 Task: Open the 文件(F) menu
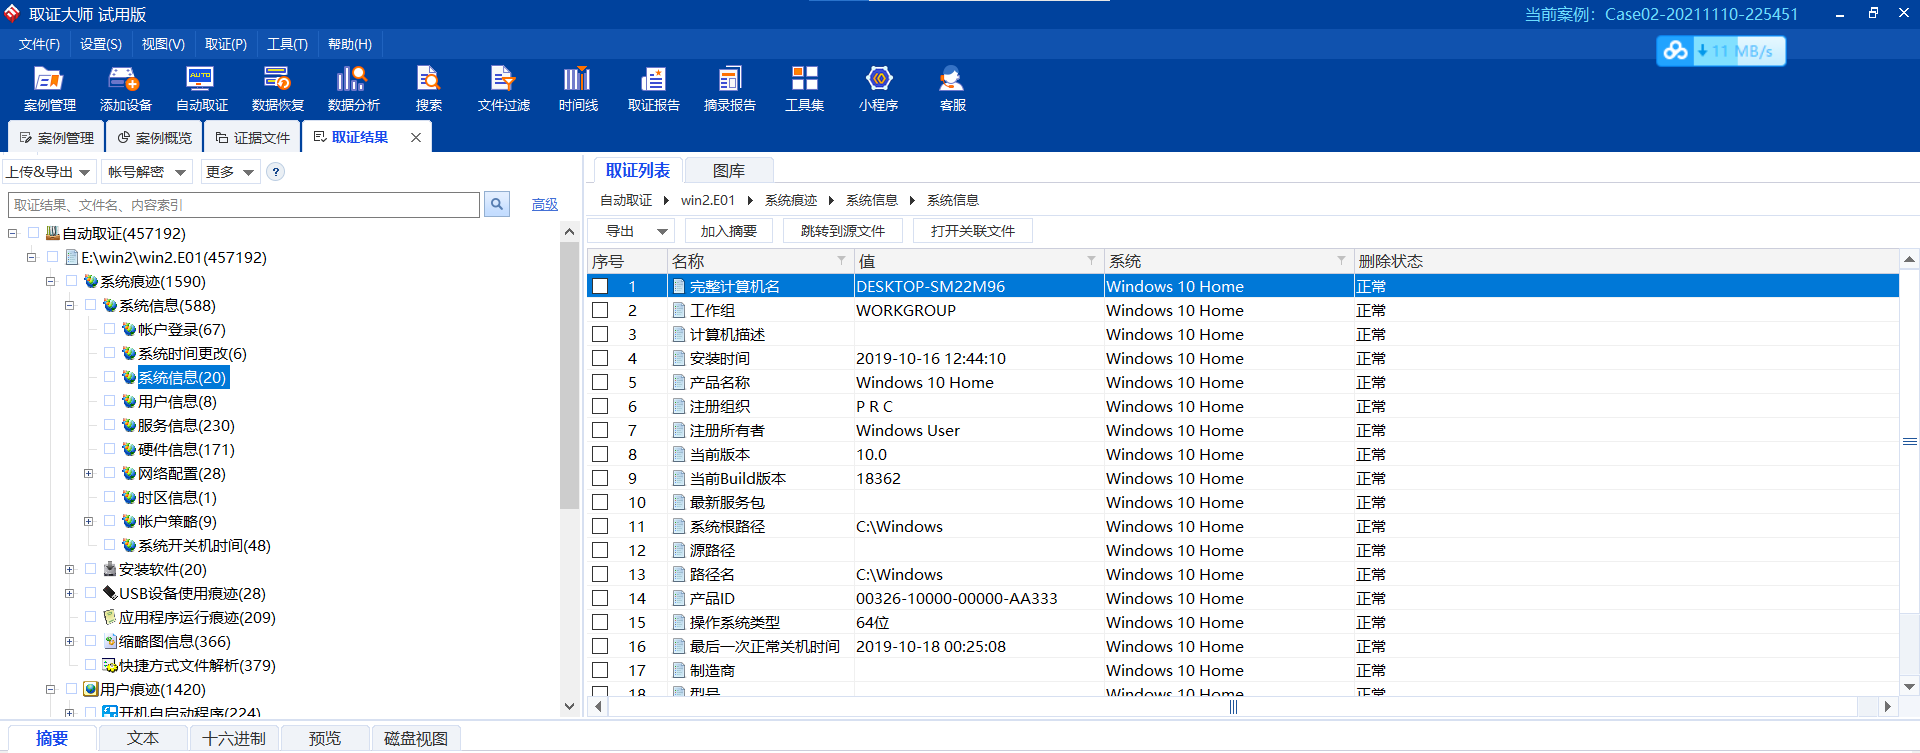[39, 44]
